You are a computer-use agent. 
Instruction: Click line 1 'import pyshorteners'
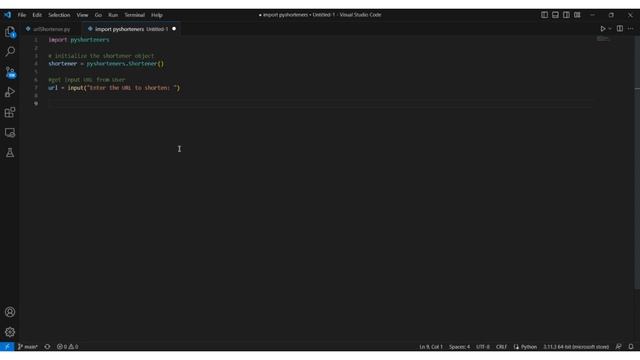pos(79,40)
